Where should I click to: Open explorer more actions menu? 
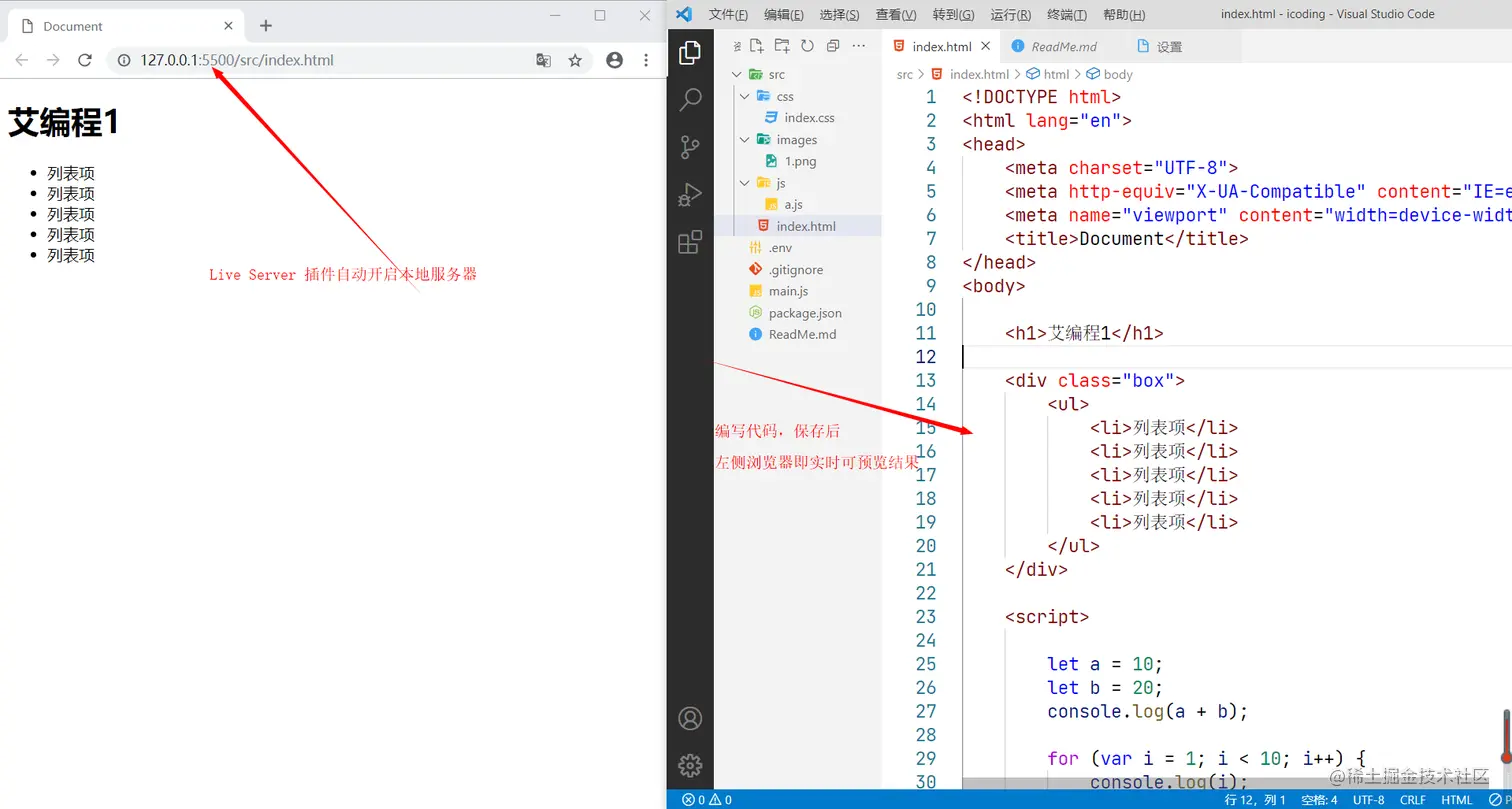(858, 46)
